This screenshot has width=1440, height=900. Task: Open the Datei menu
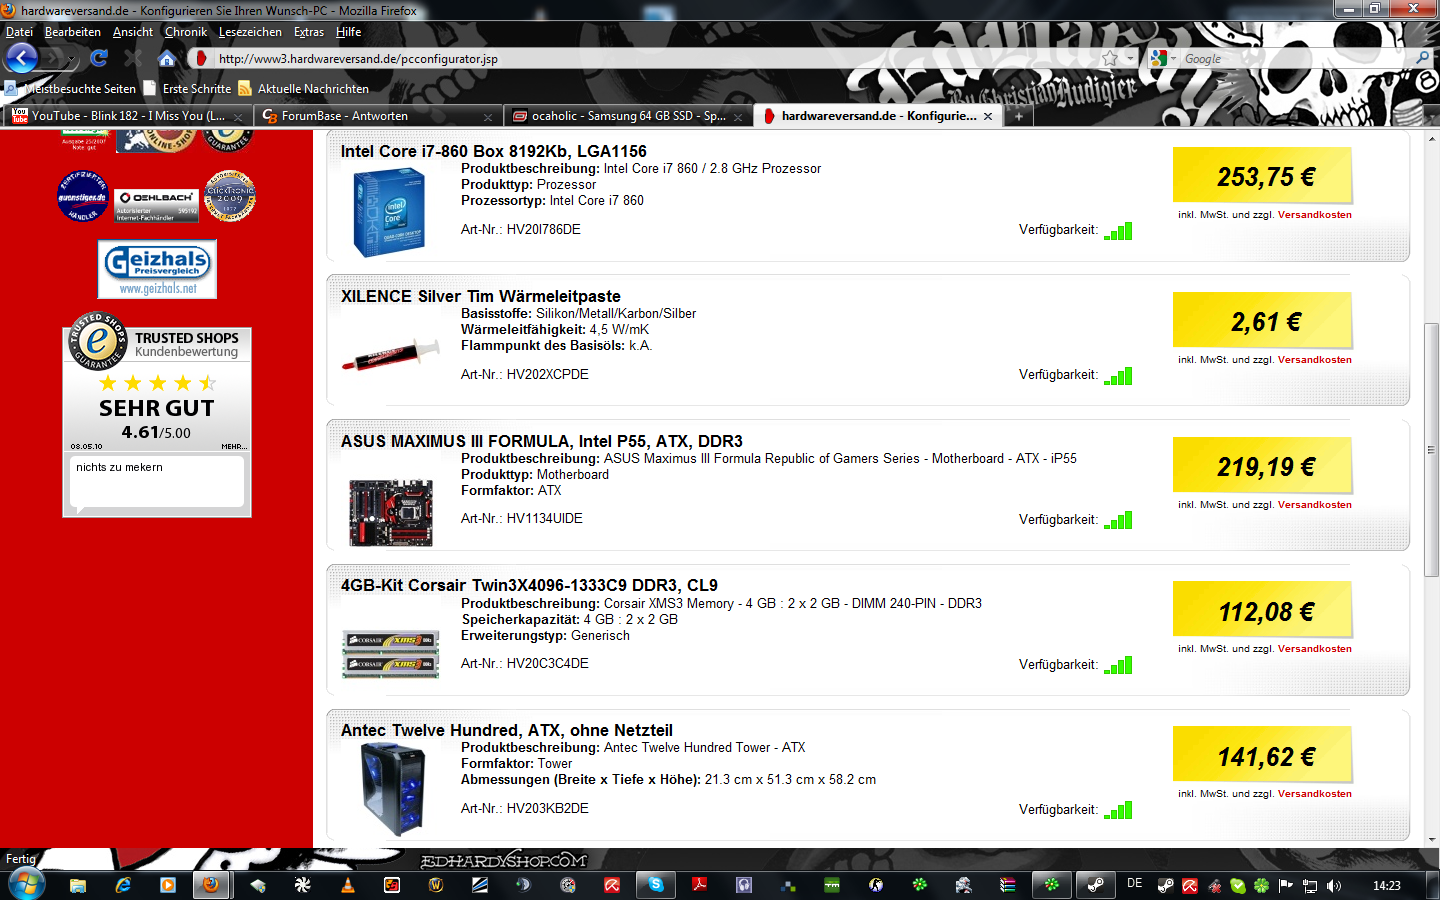[x=19, y=32]
